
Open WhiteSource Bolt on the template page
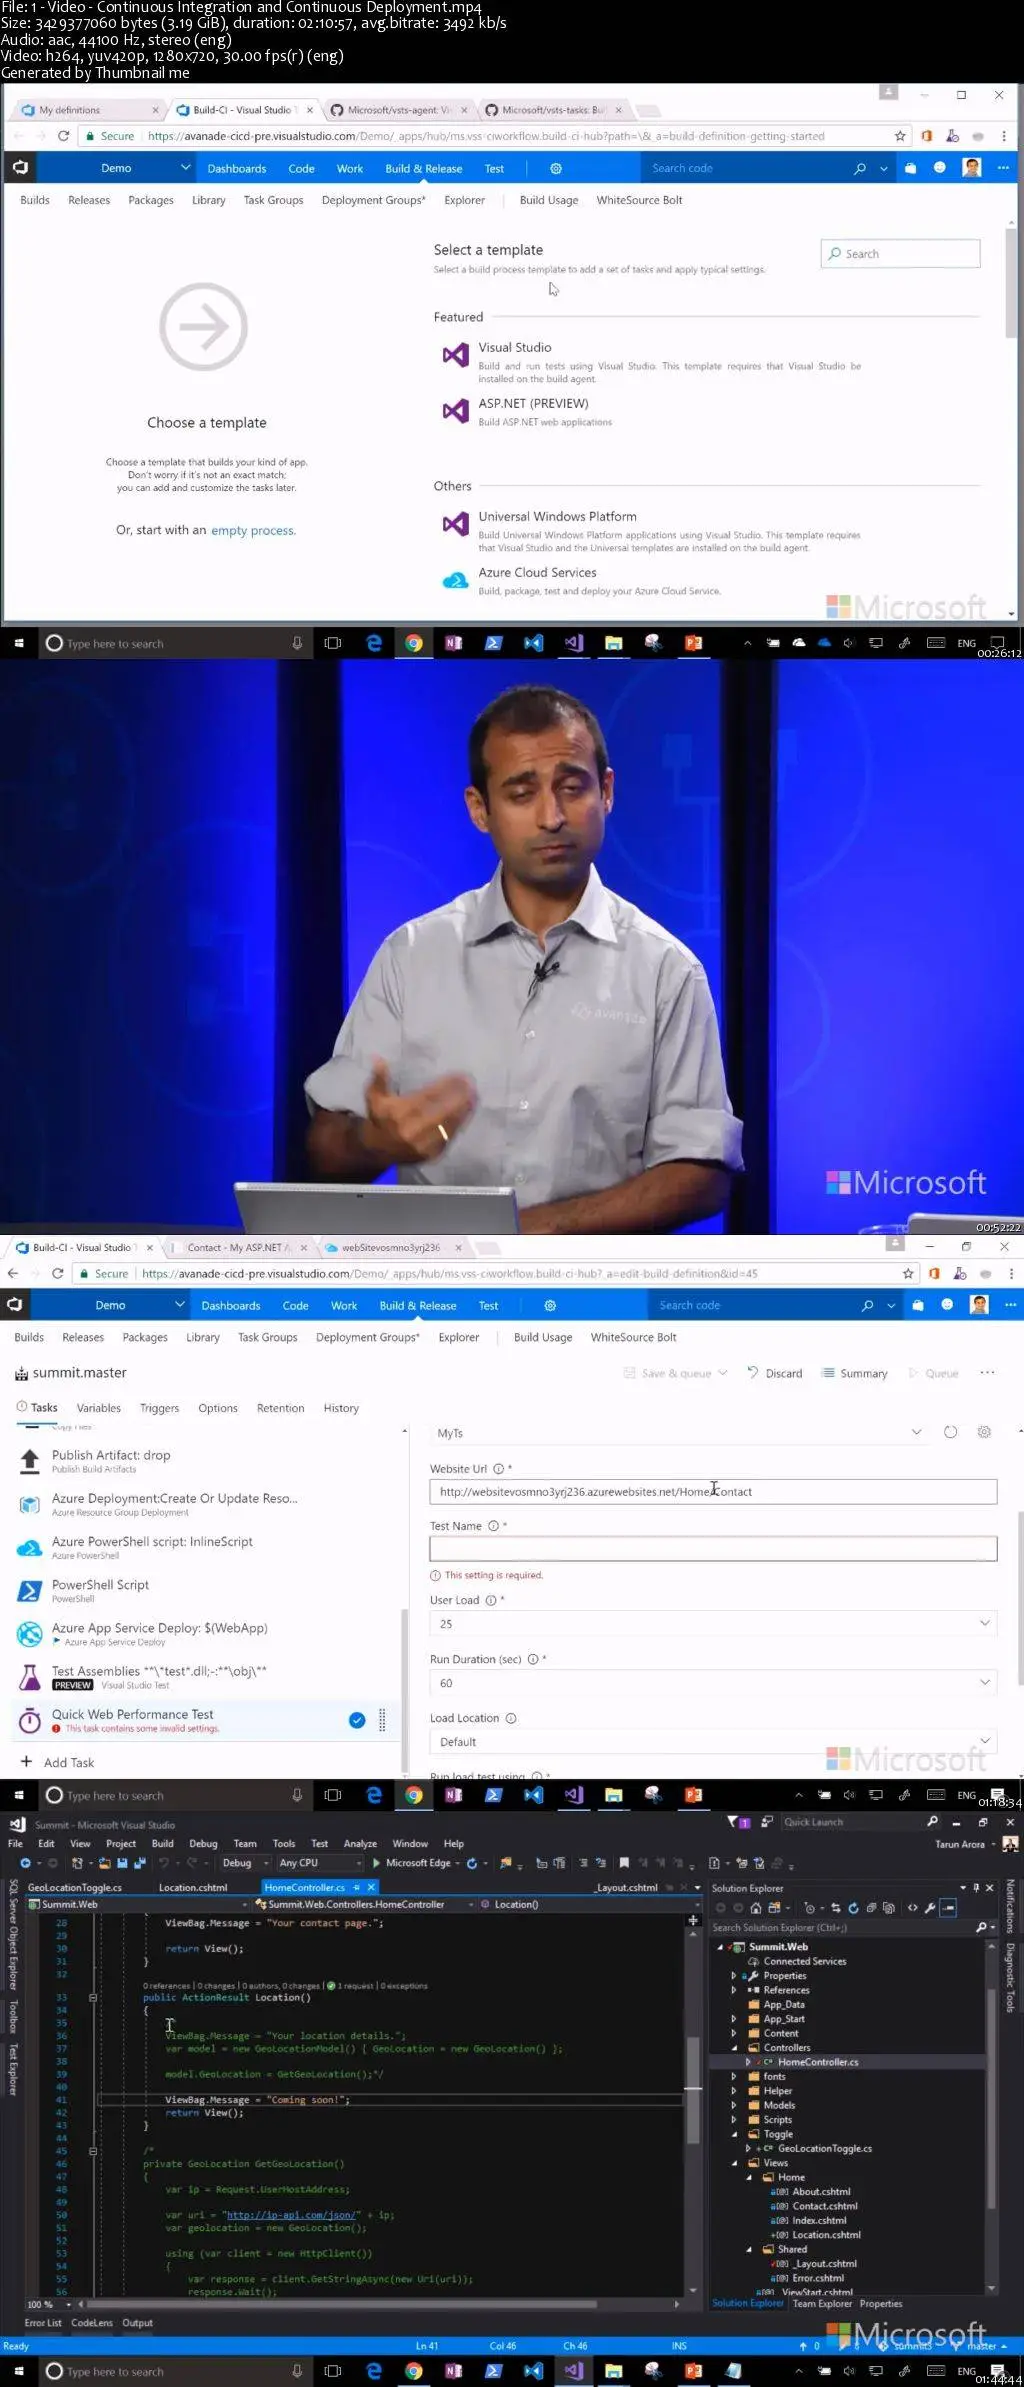pos(639,200)
